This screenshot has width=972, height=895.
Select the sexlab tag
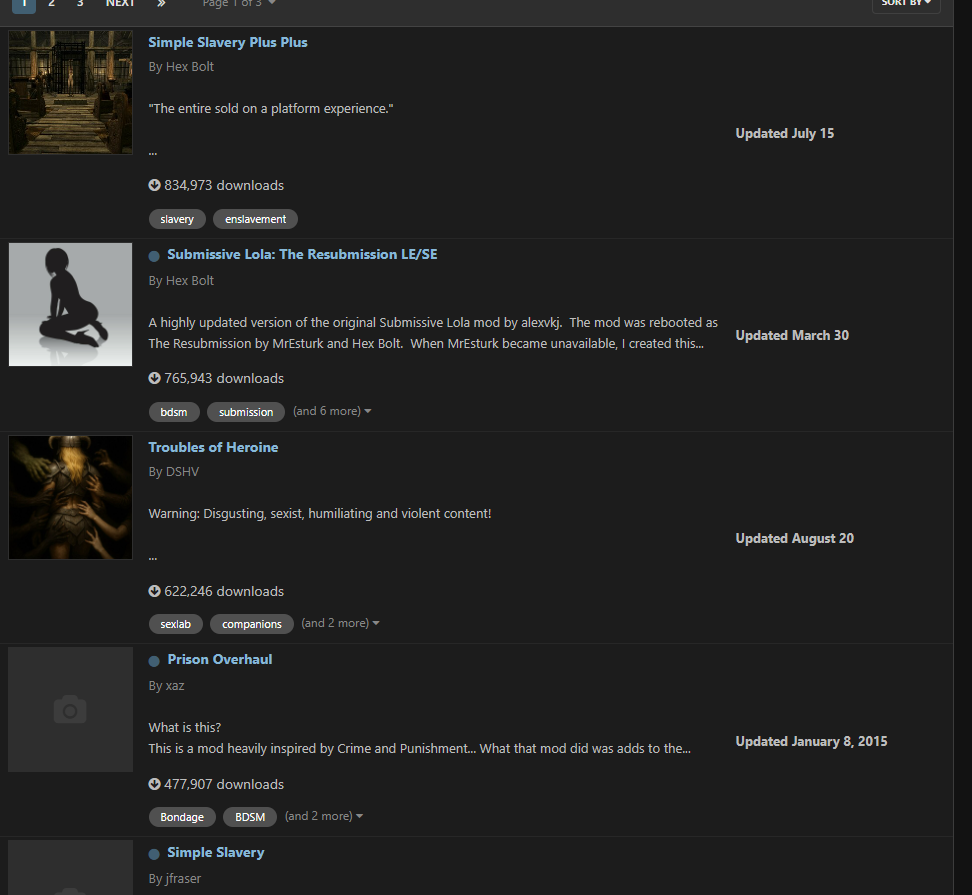coord(175,624)
